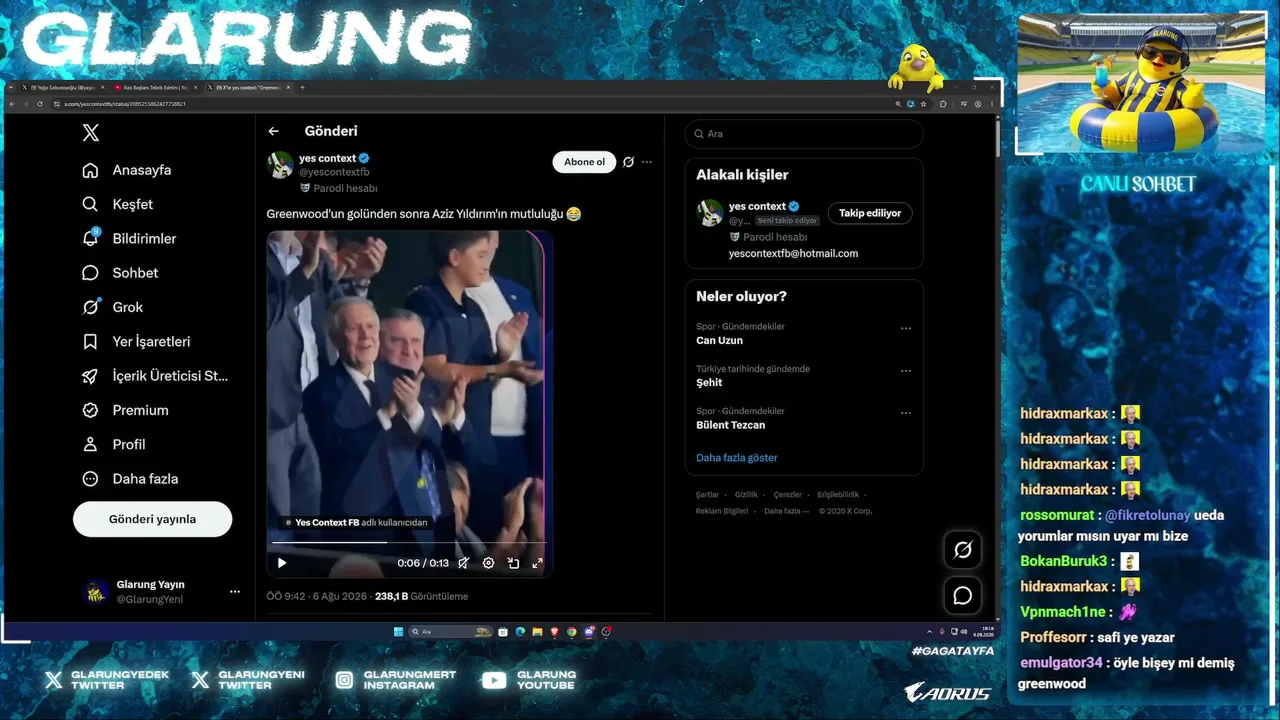This screenshot has height=720, width=1280.
Task: Open the post's more options menu
Action: [647, 162]
